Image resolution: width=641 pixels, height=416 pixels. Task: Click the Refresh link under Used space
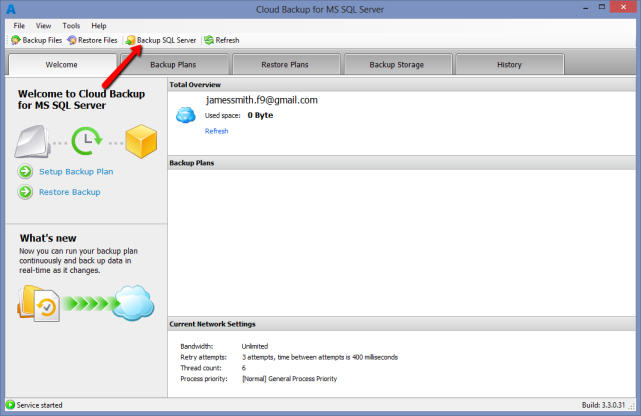tap(216, 131)
